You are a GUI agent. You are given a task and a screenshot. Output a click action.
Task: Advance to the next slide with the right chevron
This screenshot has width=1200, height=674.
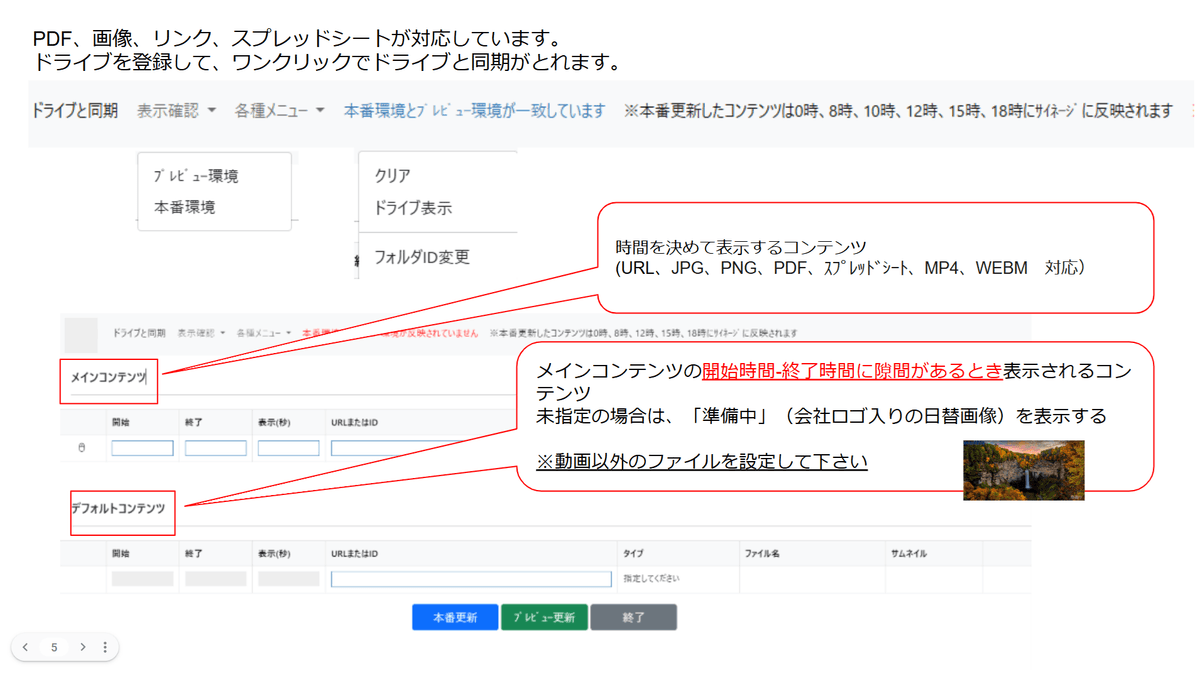click(83, 648)
